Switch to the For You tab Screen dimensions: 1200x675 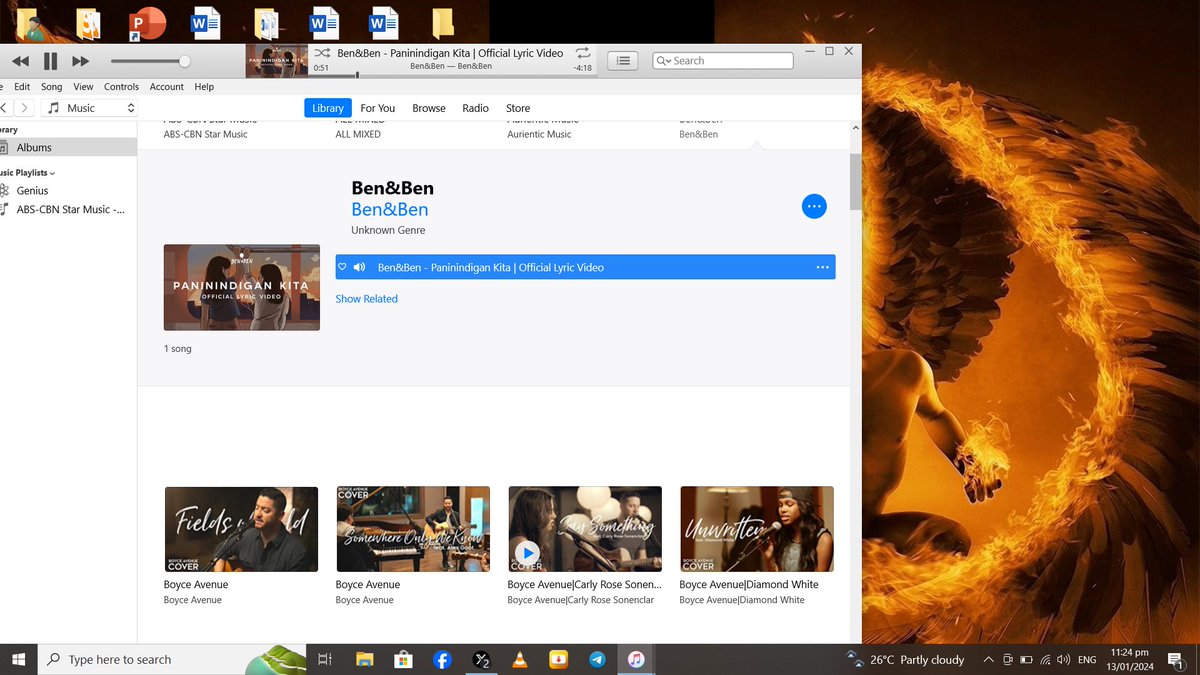tap(378, 108)
